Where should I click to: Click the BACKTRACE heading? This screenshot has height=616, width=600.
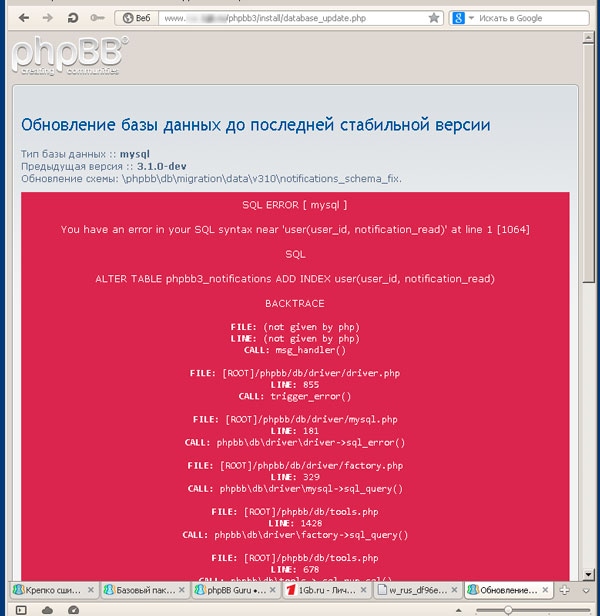click(x=295, y=304)
